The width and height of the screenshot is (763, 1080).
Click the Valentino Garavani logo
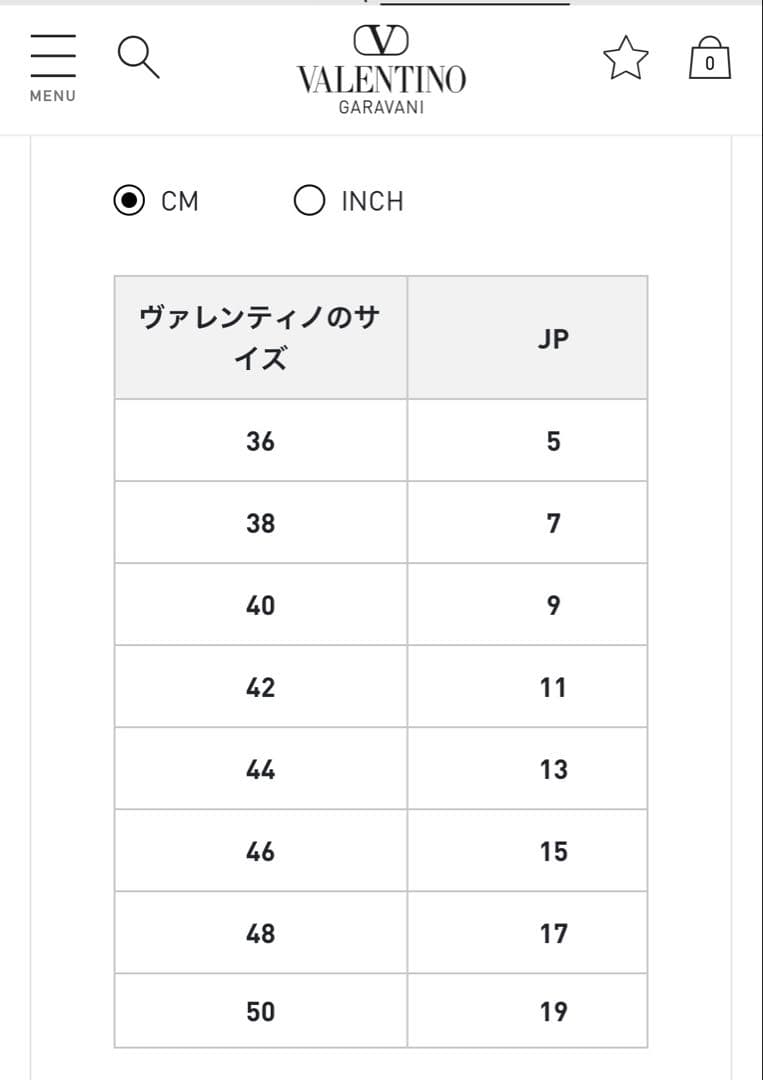point(381,70)
